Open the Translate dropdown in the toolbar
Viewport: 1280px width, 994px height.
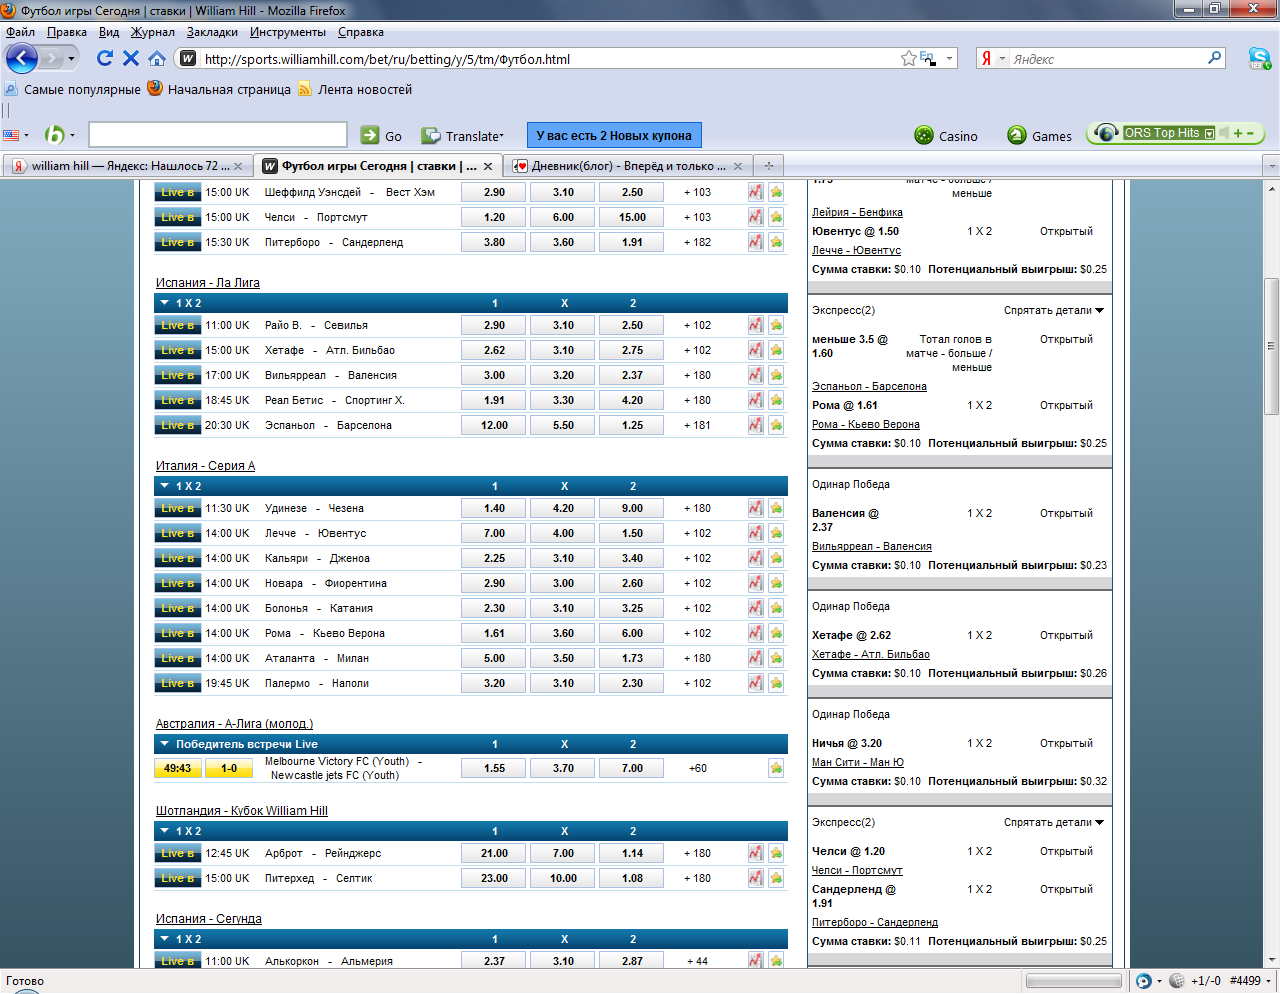pyautogui.click(x=473, y=136)
